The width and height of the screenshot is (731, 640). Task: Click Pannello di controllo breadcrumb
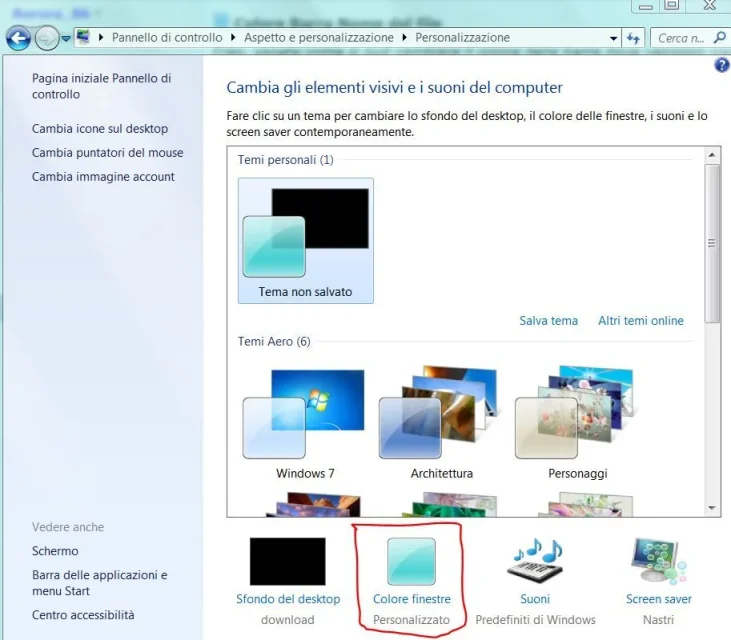(x=167, y=37)
